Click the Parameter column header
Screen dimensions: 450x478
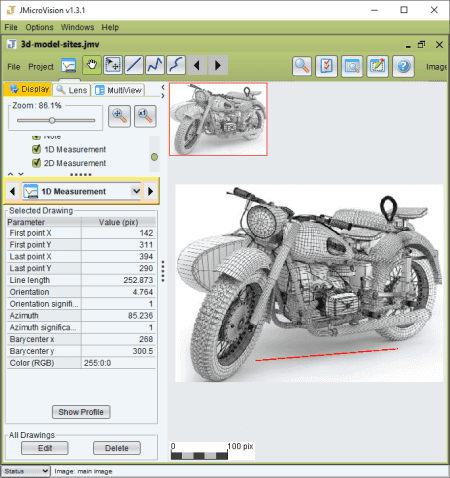pos(44,222)
